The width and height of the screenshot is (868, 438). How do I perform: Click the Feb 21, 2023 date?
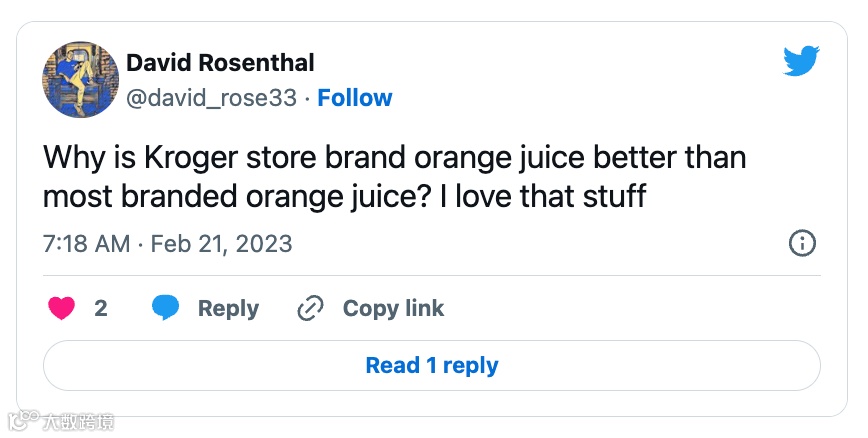click(x=222, y=243)
